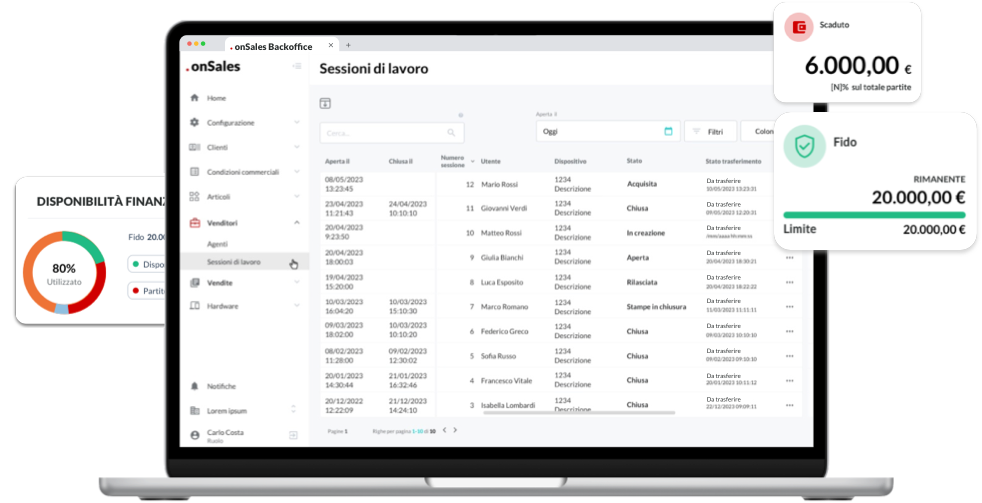This screenshot has width=982, height=503.
Task: Click the Articoli grid icon
Action: [x=194, y=197]
